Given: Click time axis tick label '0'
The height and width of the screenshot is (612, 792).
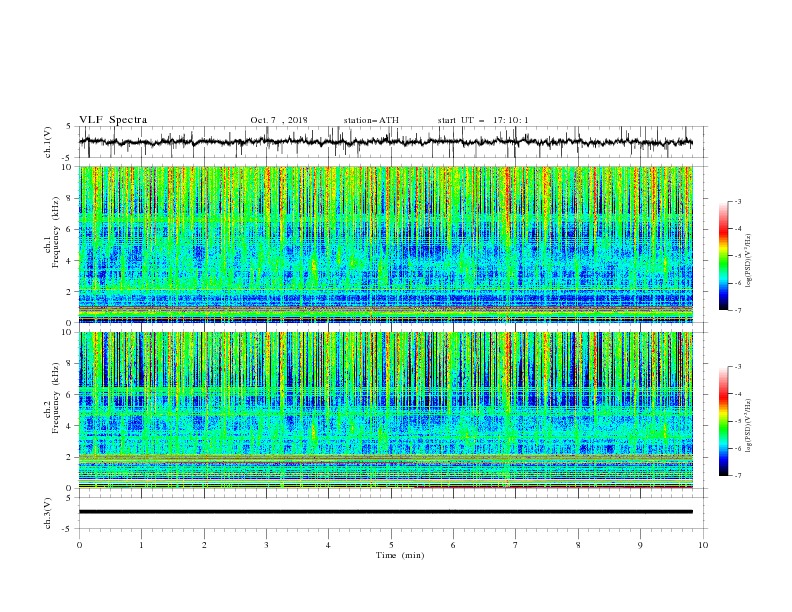Looking at the screenshot, I should coord(79,545).
